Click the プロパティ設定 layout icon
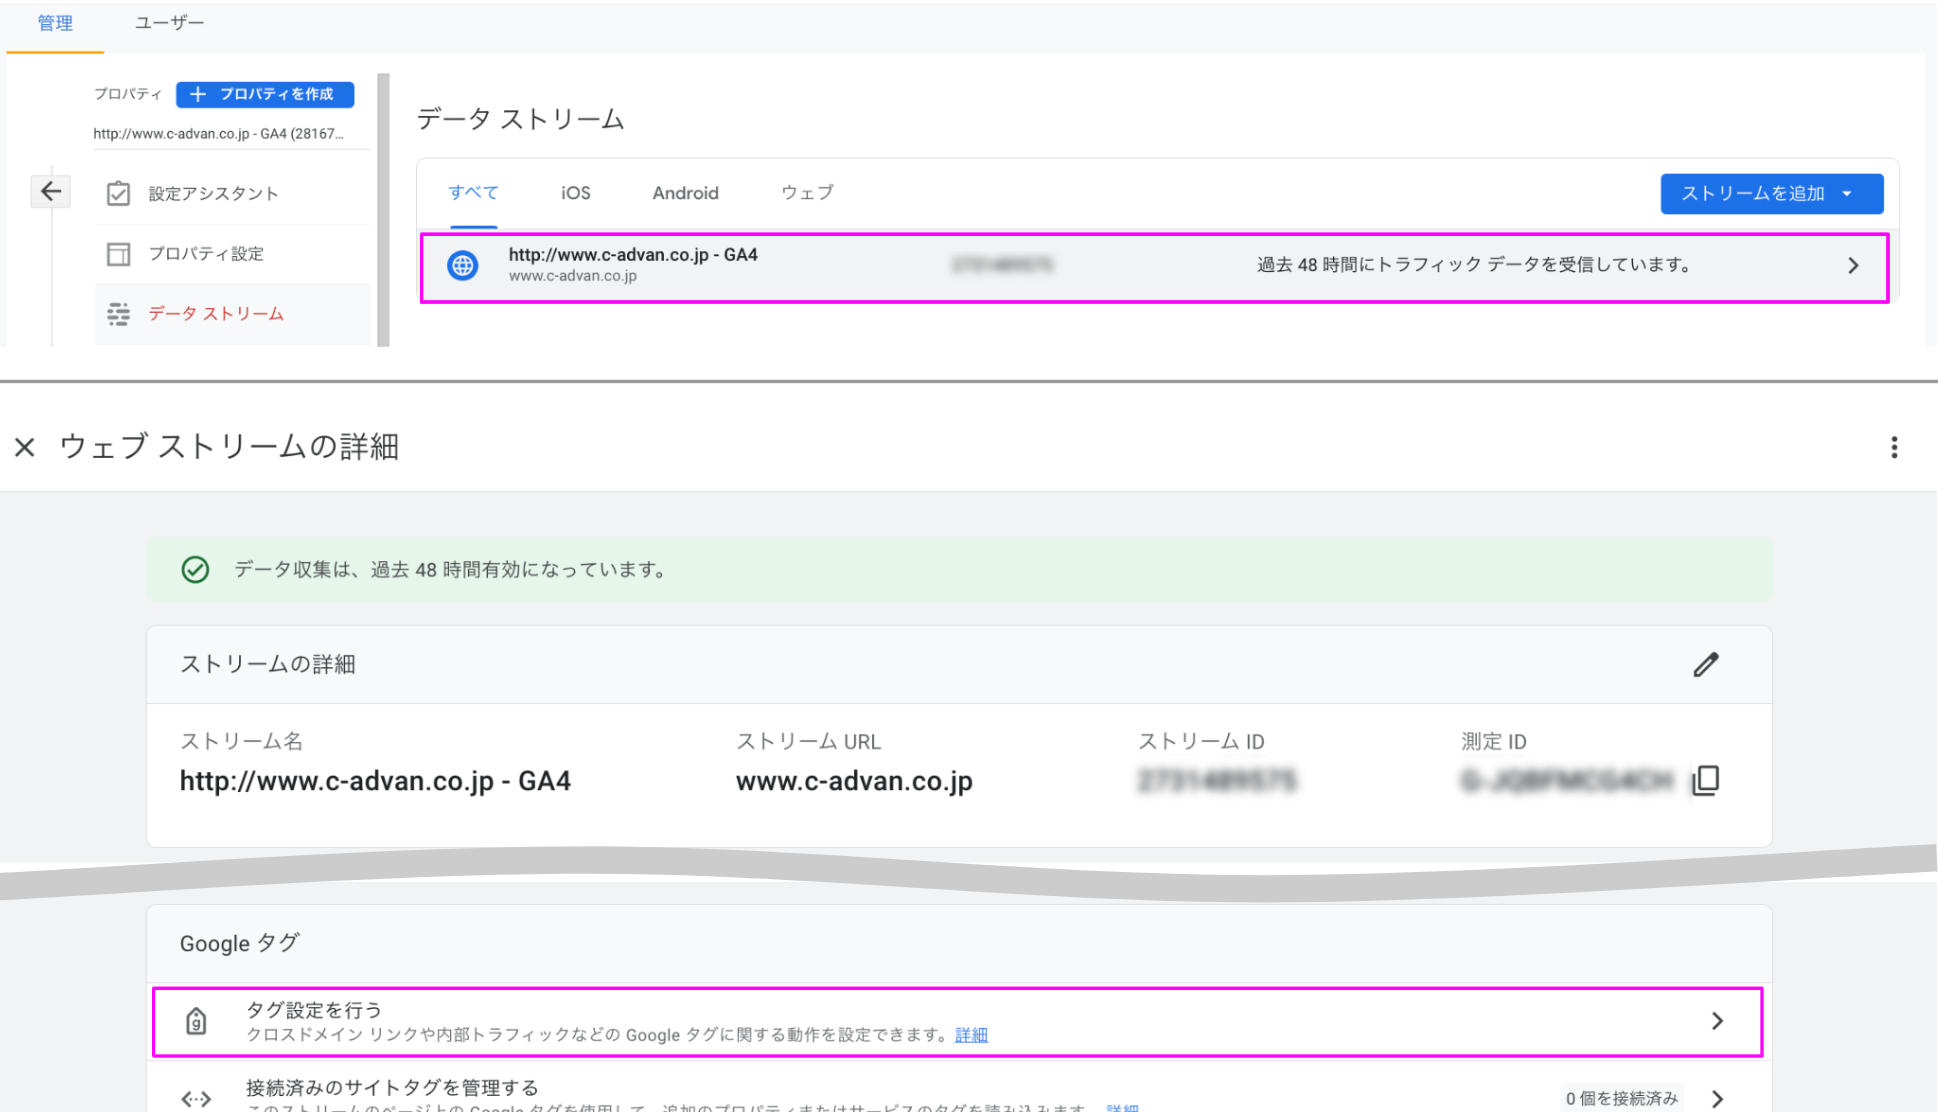 pyautogui.click(x=118, y=254)
